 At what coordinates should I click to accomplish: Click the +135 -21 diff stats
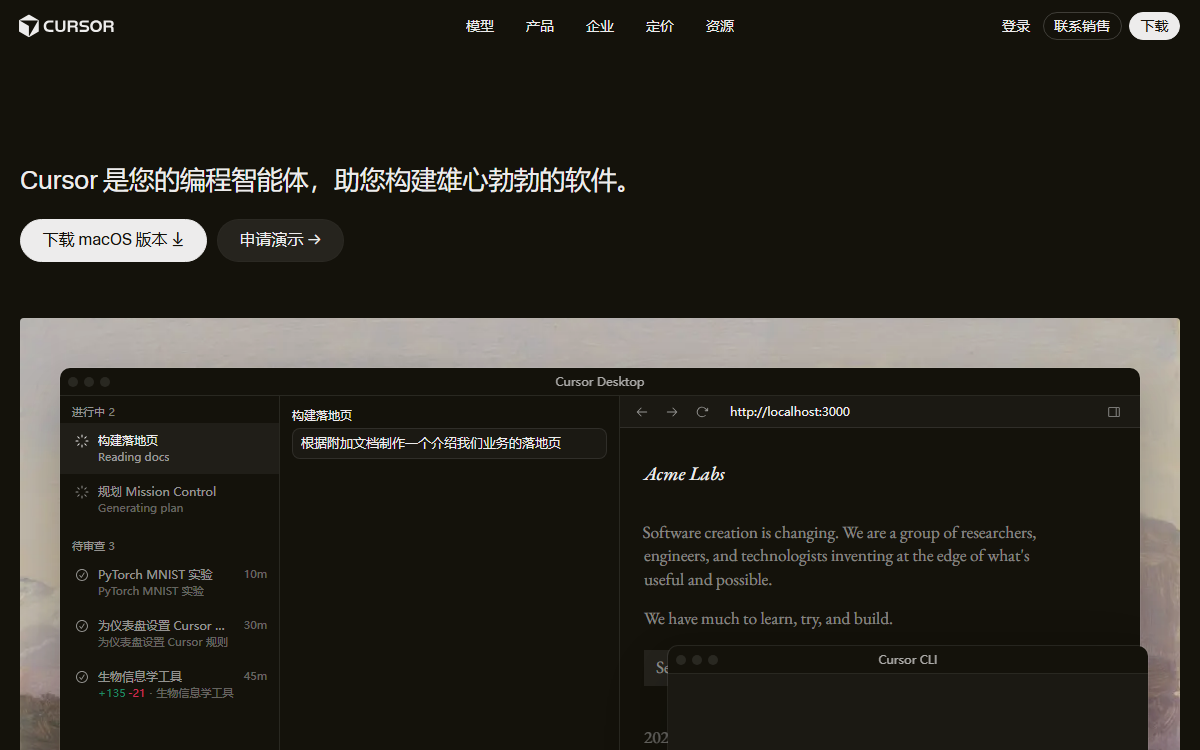tap(122, 693)
